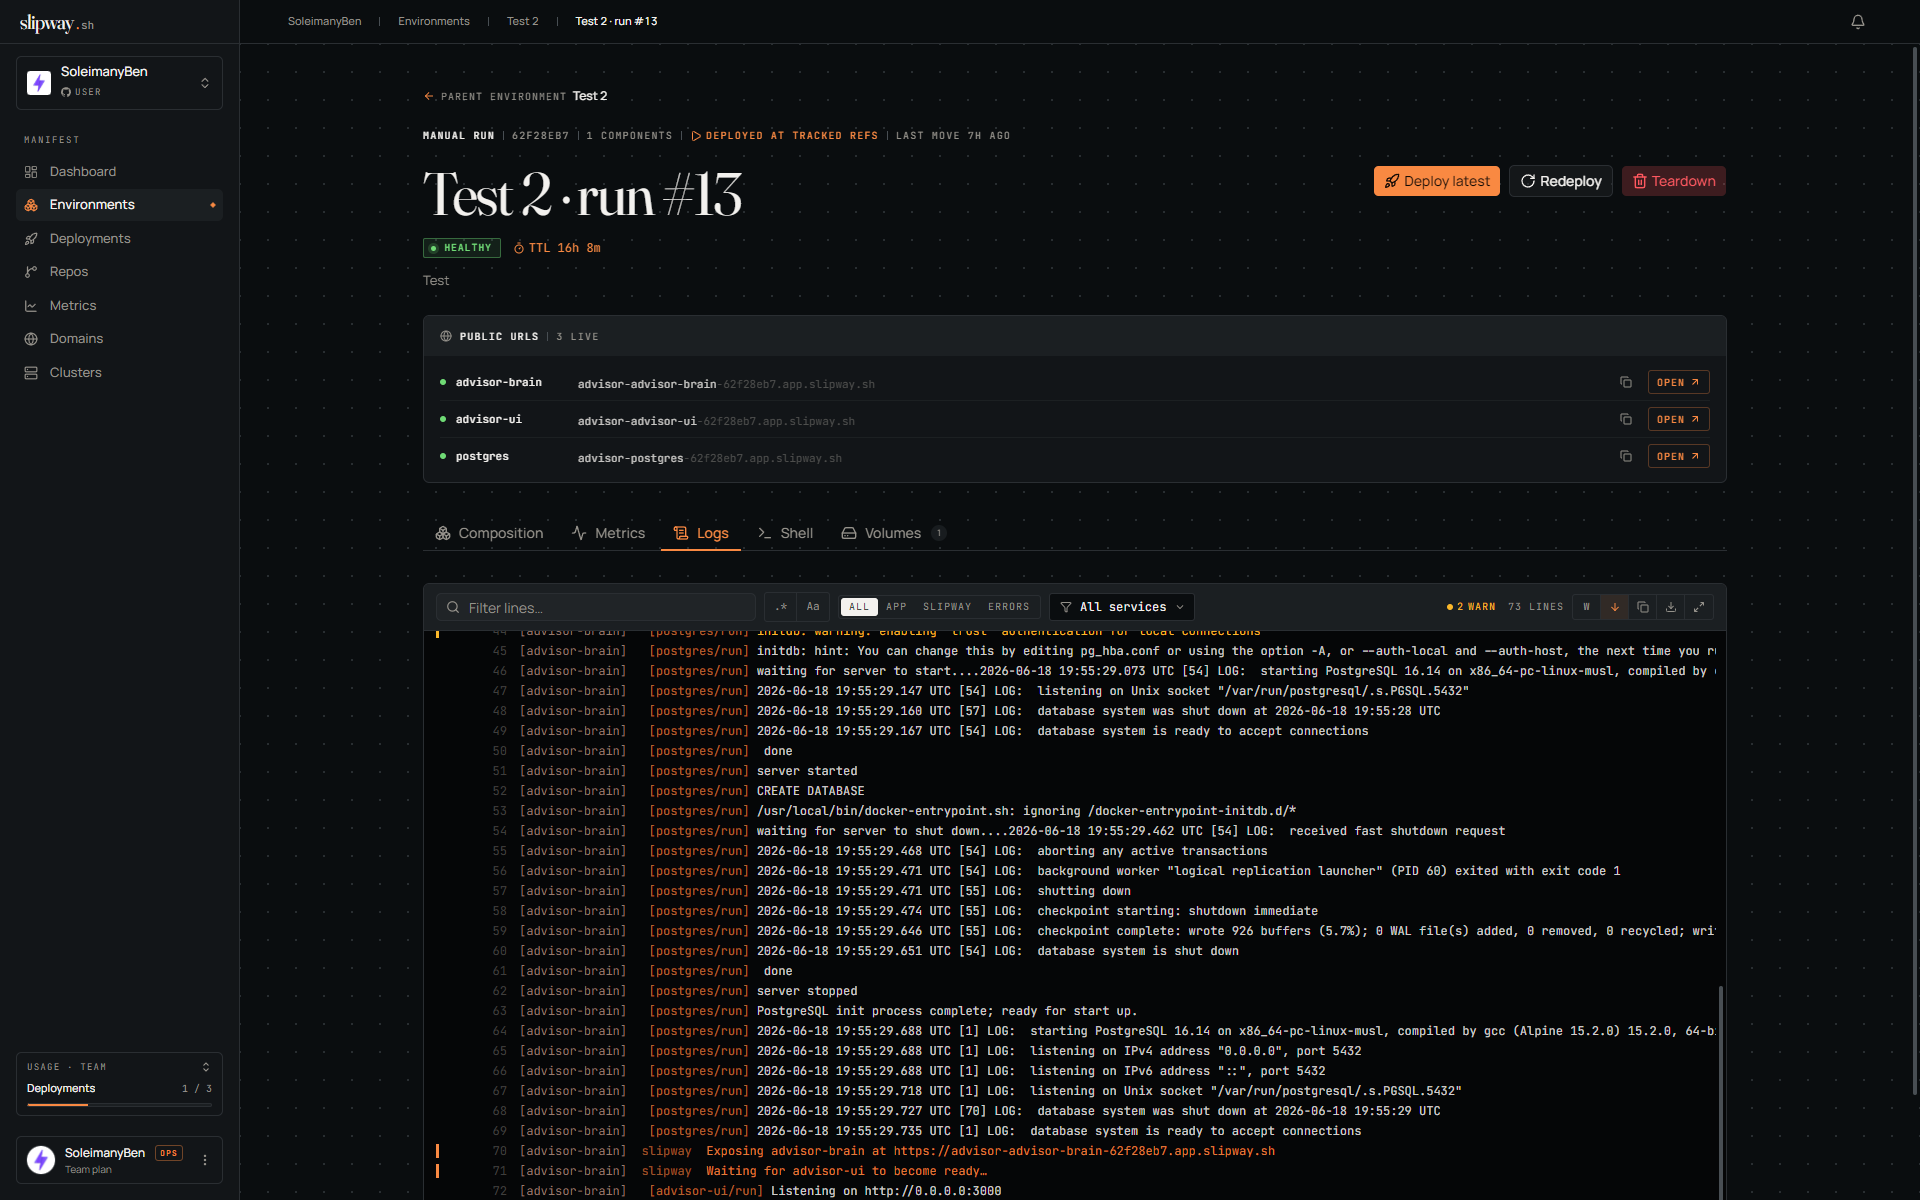
Task: Expand the SoleimanyBen workspace switcher
Action: (x=205, y=83)
